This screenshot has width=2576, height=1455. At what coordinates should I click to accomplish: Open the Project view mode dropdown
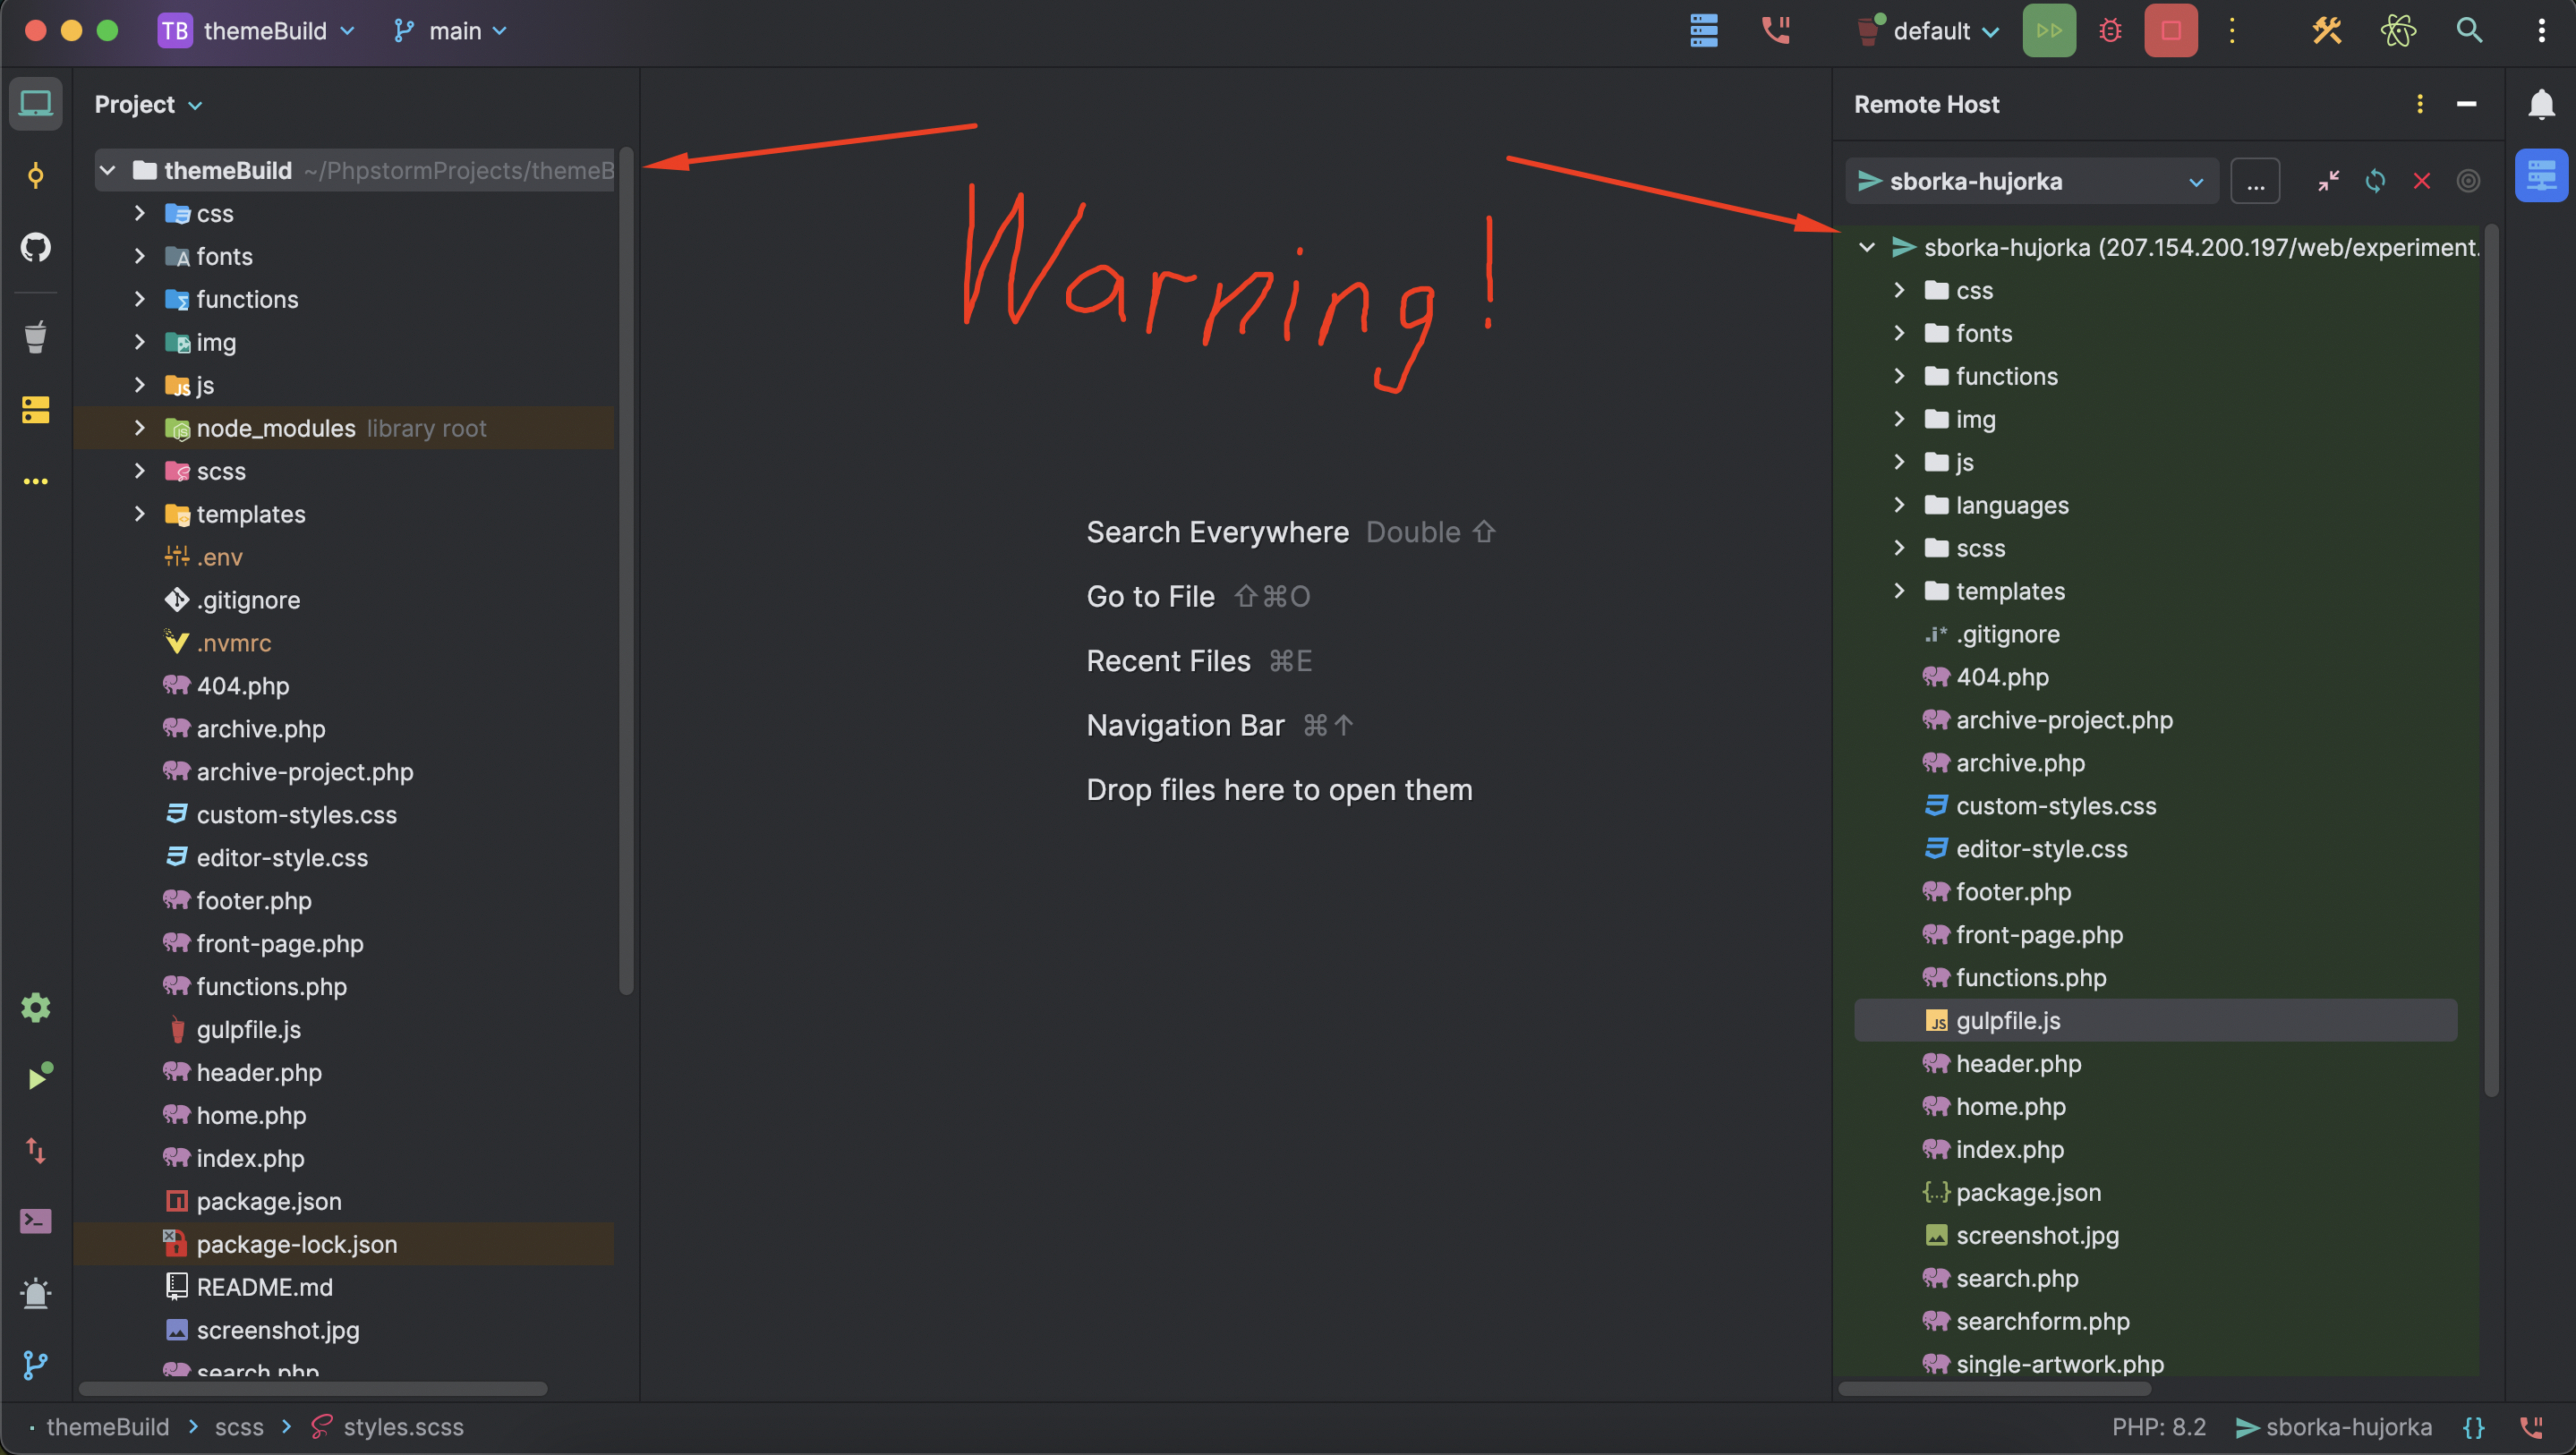(x=149, y=105)
